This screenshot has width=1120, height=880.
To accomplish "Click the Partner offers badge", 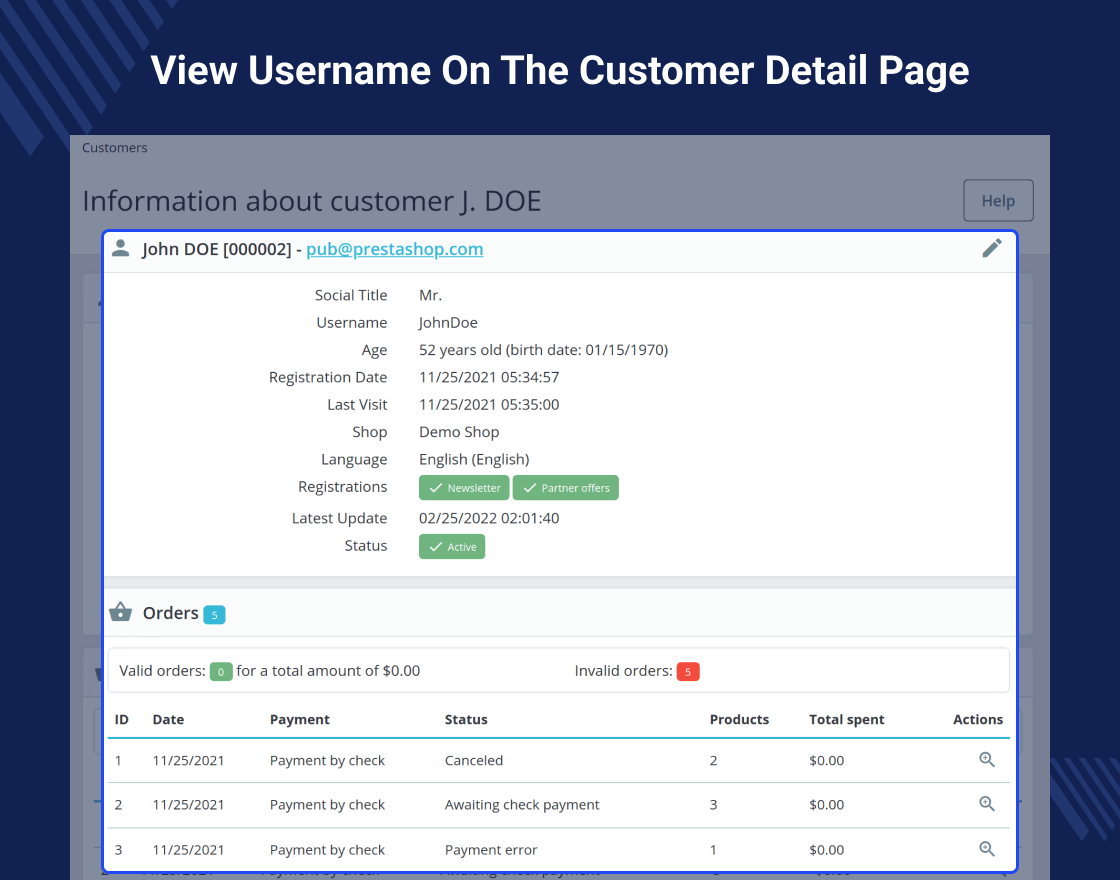I will pos(566,488).
